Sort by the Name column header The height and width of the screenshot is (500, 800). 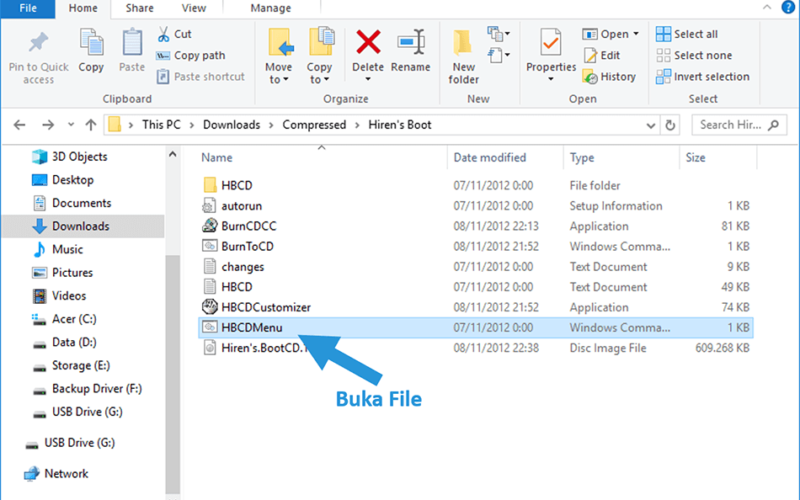217,158
